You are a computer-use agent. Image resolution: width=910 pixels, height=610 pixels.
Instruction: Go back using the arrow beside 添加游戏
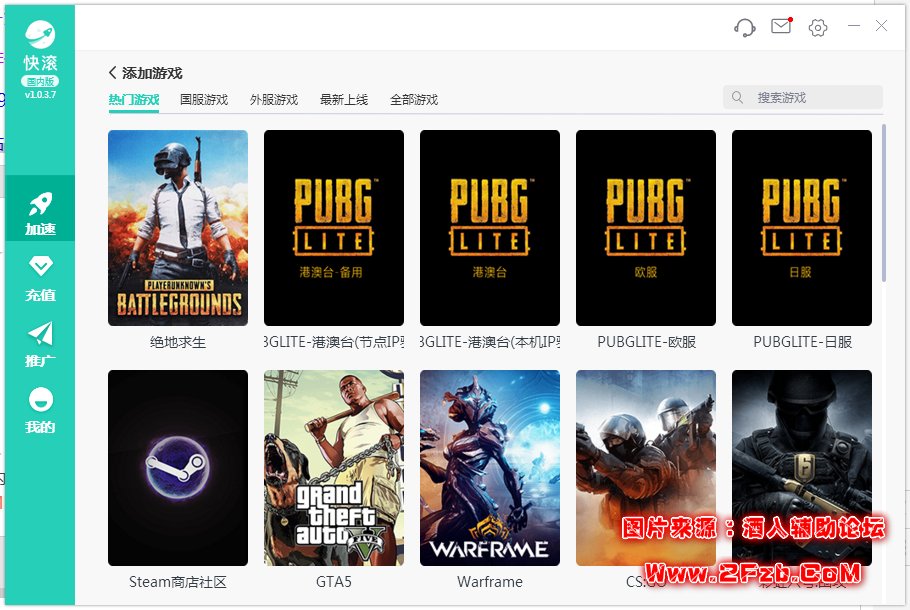click(113, 73)
